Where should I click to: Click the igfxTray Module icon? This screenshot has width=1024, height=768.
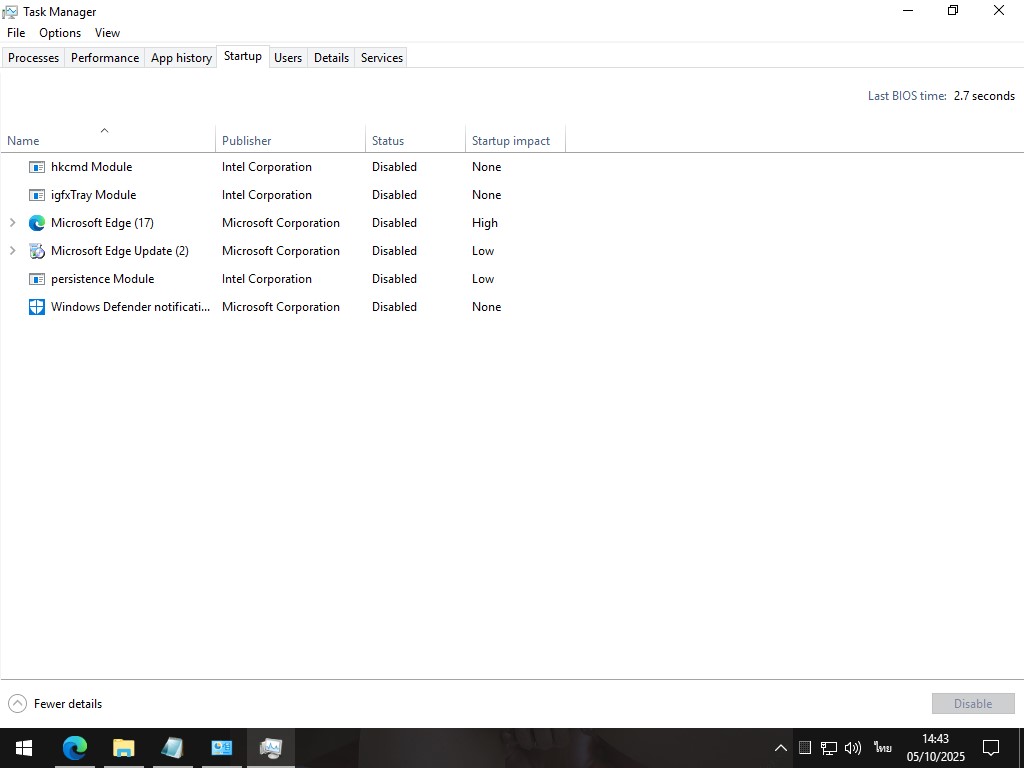[37, 195]
